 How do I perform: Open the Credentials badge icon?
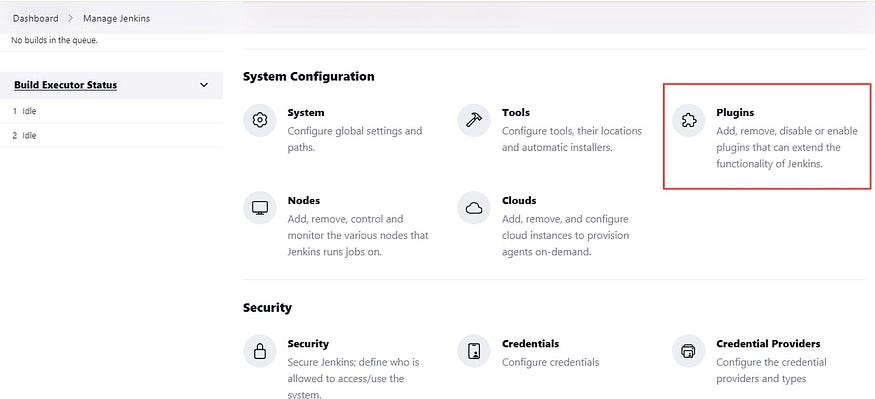click(474, 351)
